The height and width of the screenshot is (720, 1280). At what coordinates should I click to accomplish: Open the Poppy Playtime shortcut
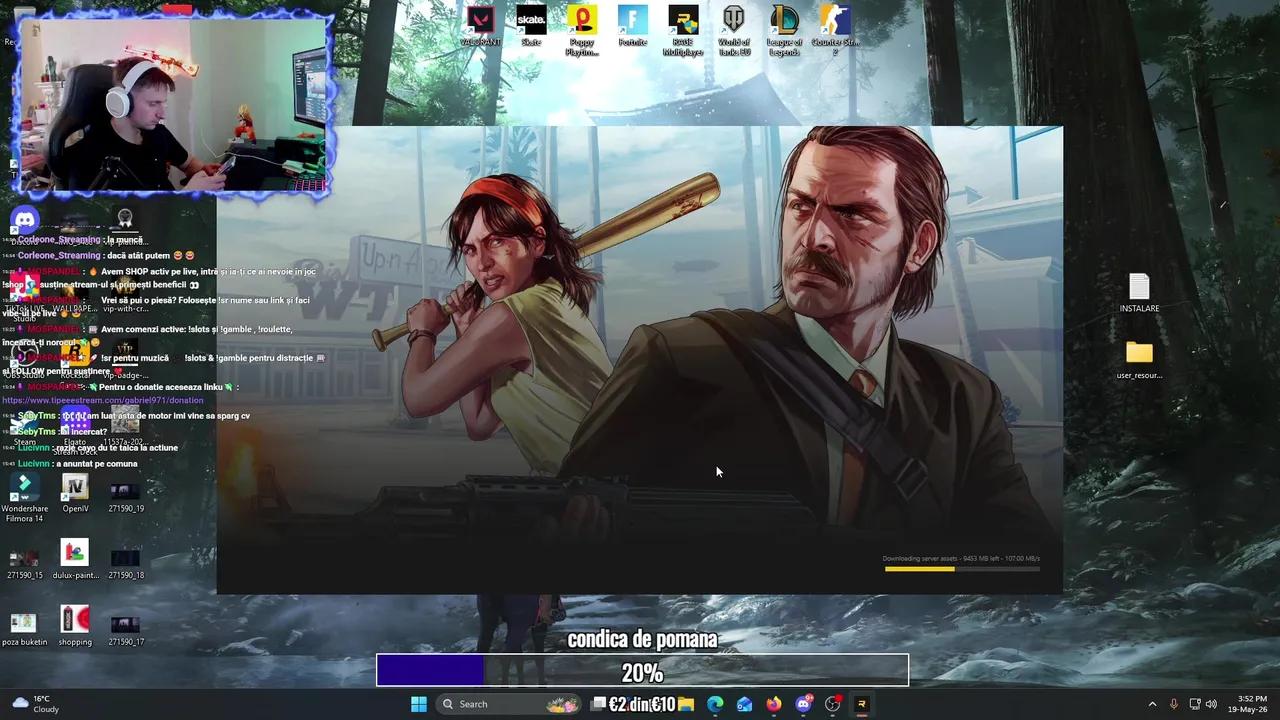click(x=581, y=31)
